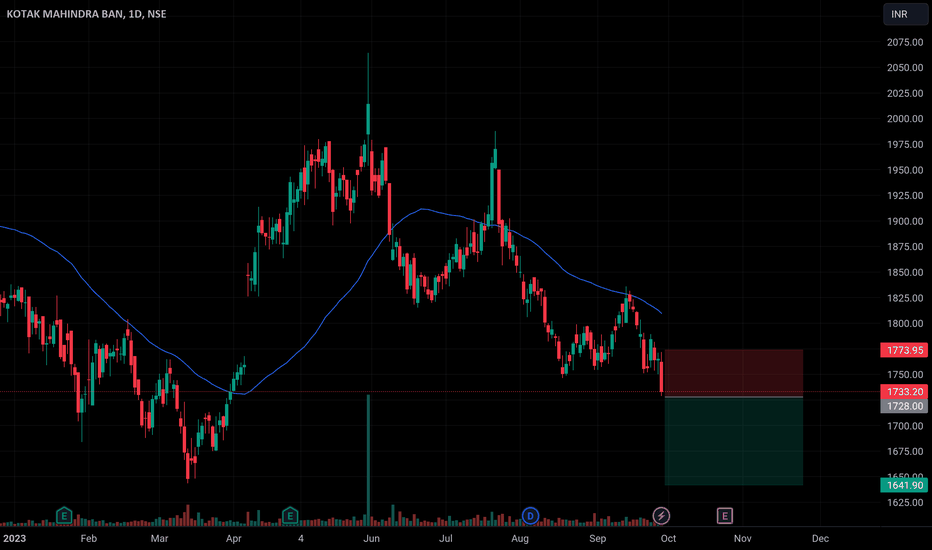This screenshot has width=932, height=550.
Task: Click the lightning bolt event marker near October
Action: 661,516
